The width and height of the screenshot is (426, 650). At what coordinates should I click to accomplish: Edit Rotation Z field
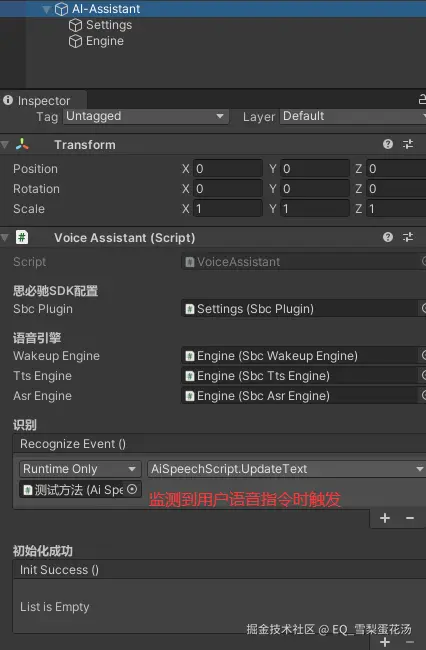pos(396,189)
